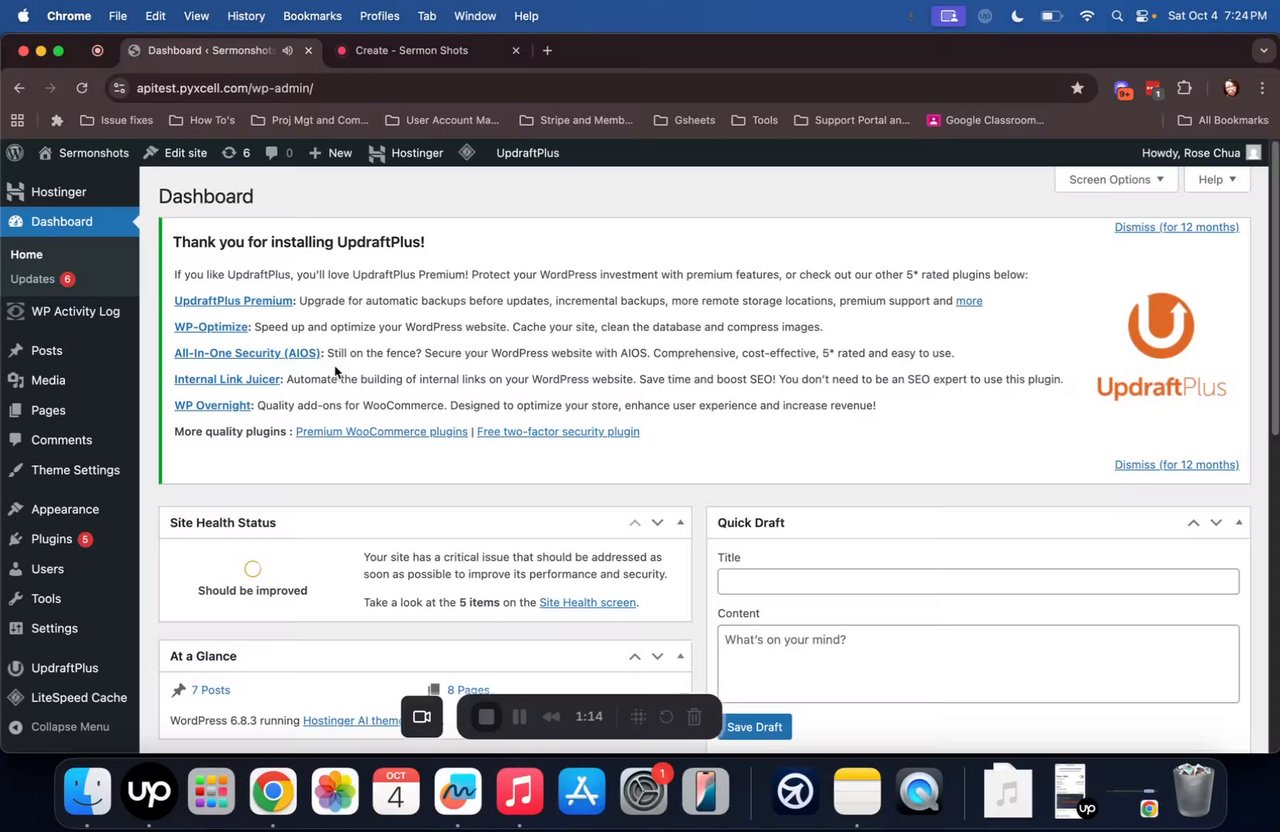Image resolution: width=1280 pixels, height=832 pixels.
Task: Open the 6 pending updates icon
Action: [x=236, y=153]
